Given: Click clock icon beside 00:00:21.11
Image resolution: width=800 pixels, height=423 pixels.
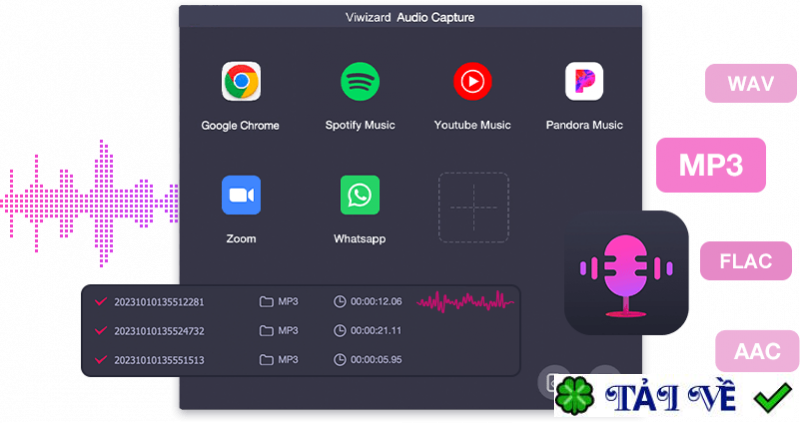Looking at the screenshot, I should point(339,331).
